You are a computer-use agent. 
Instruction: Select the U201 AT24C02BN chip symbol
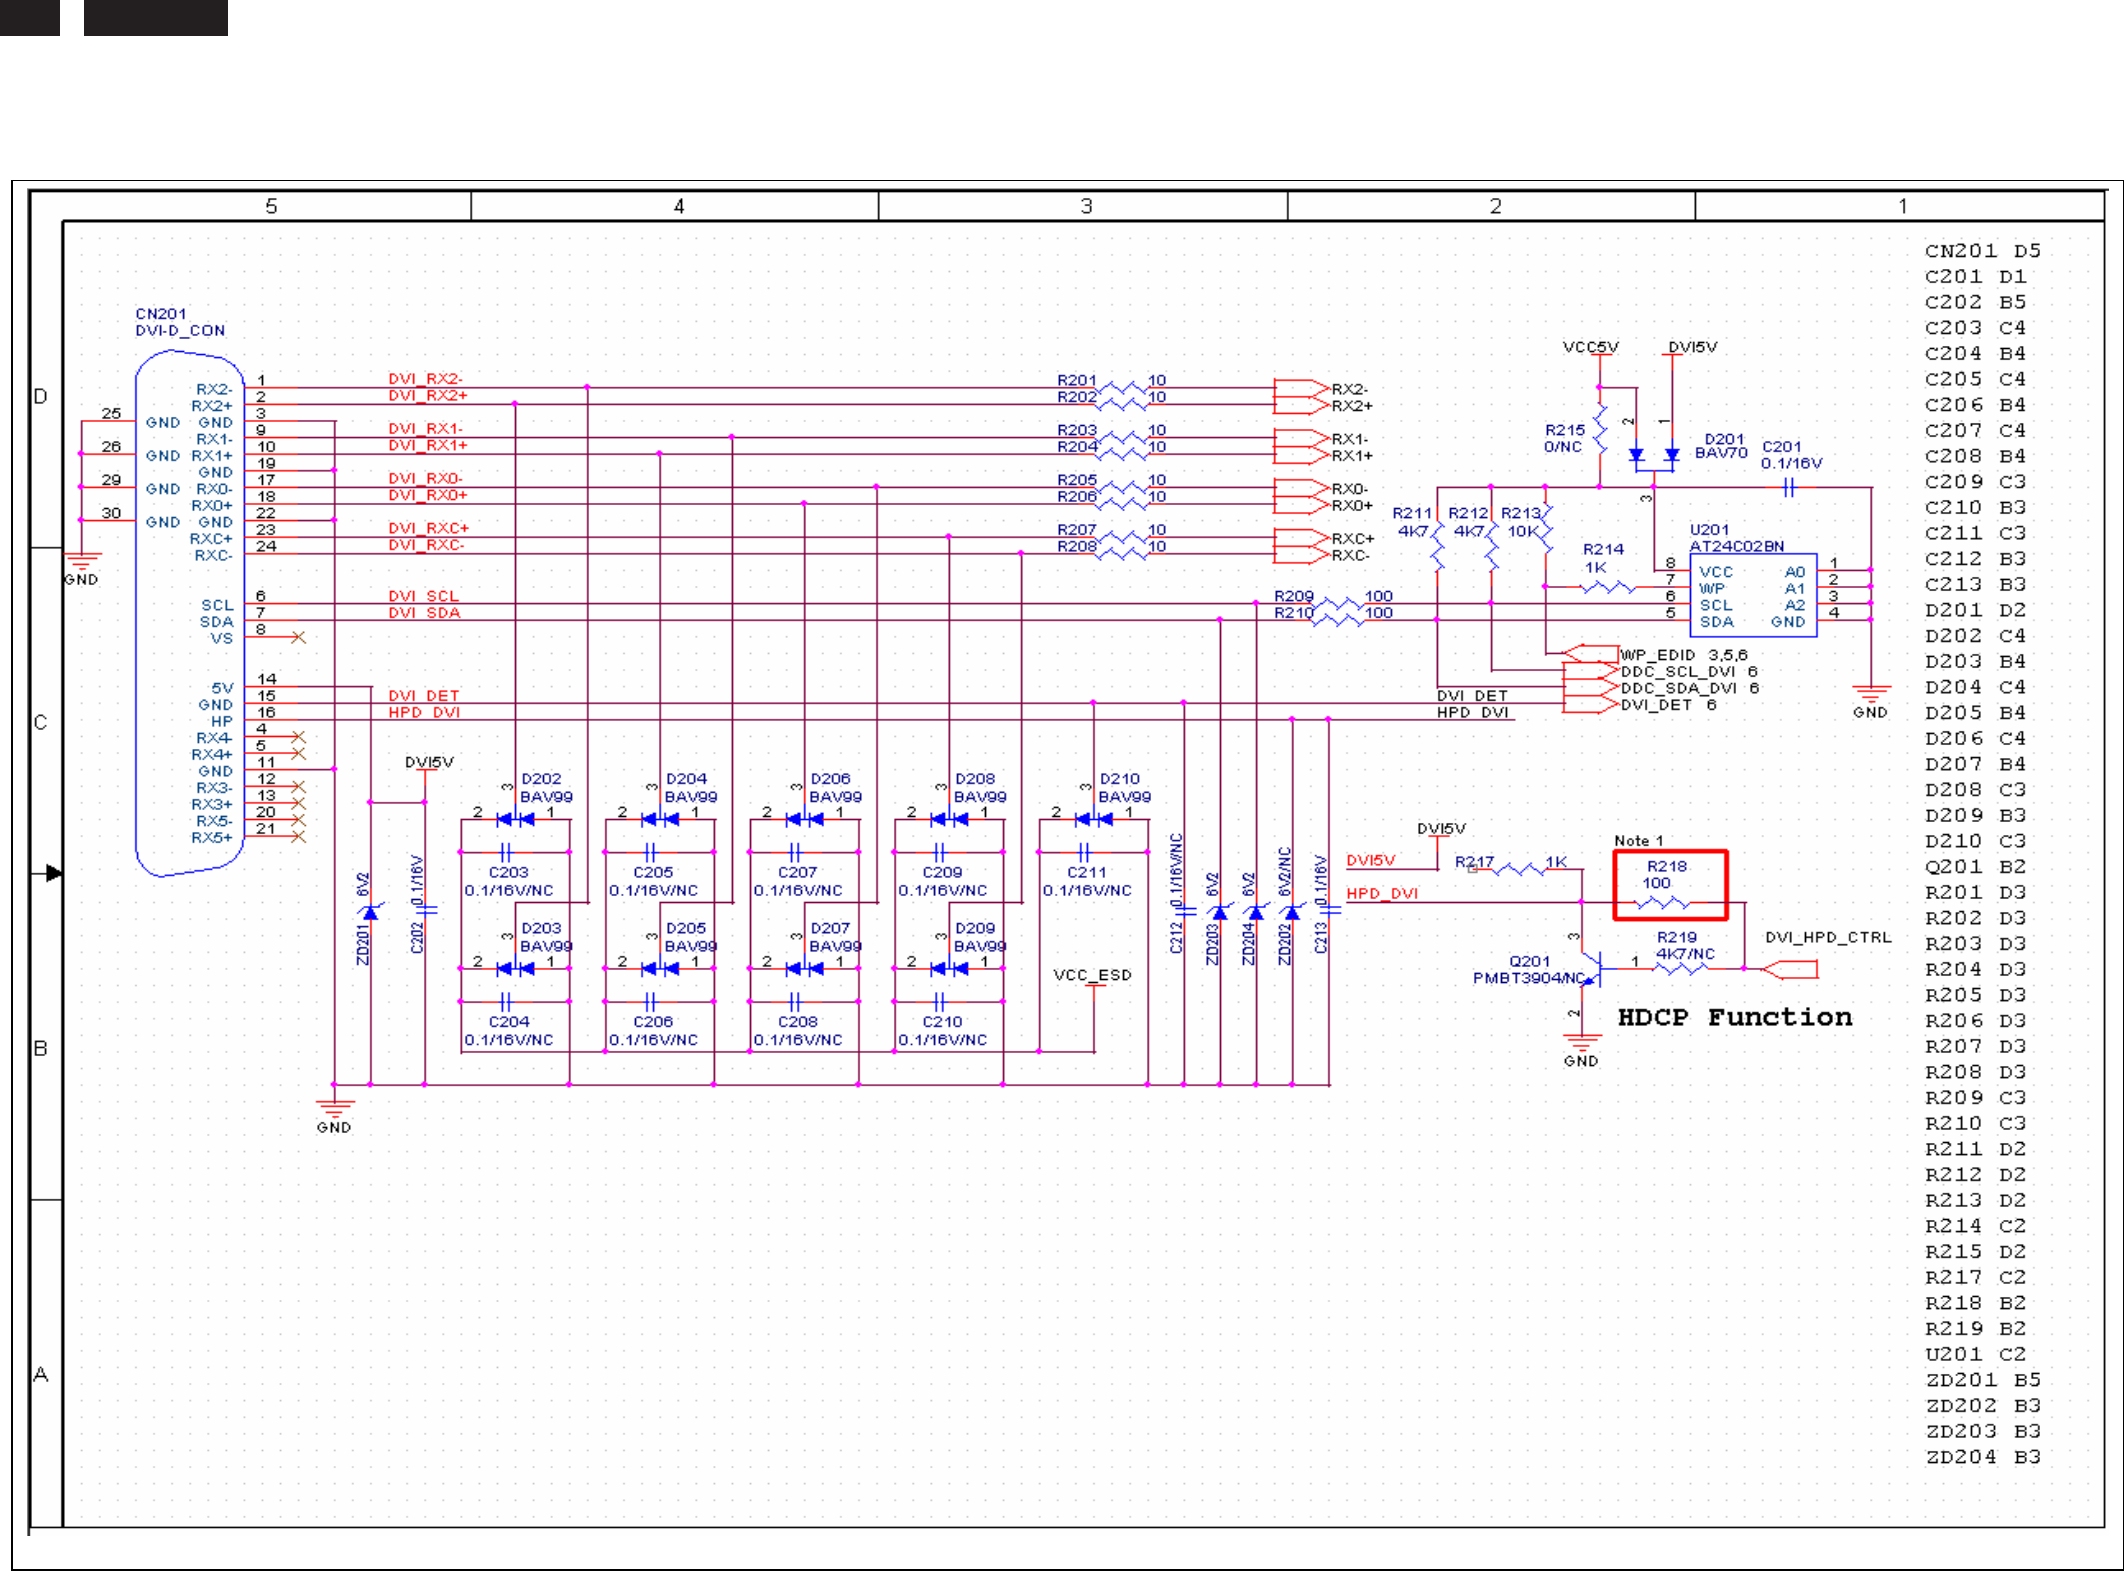1752,596
